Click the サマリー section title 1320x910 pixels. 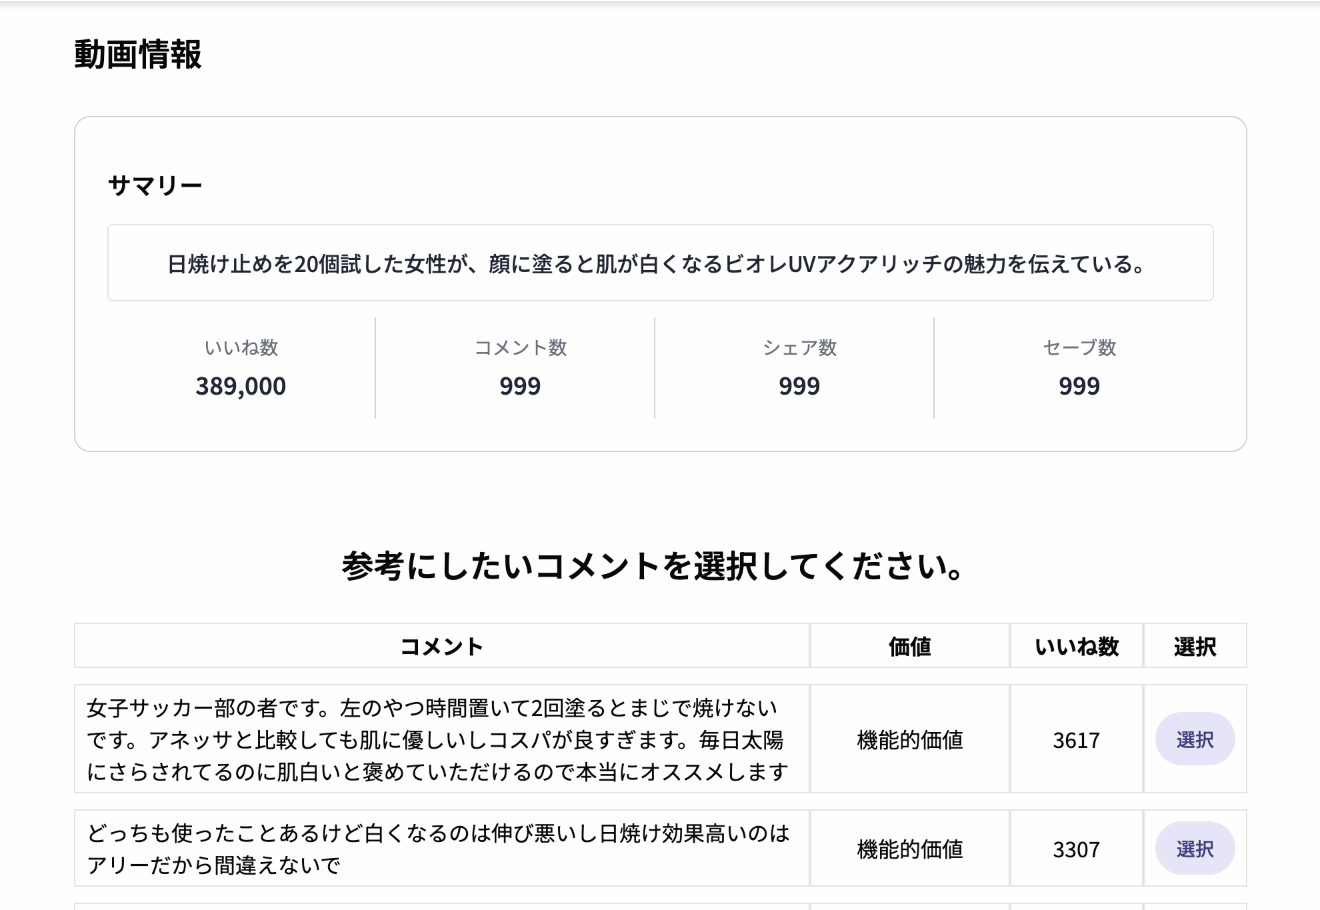point(155,186)
